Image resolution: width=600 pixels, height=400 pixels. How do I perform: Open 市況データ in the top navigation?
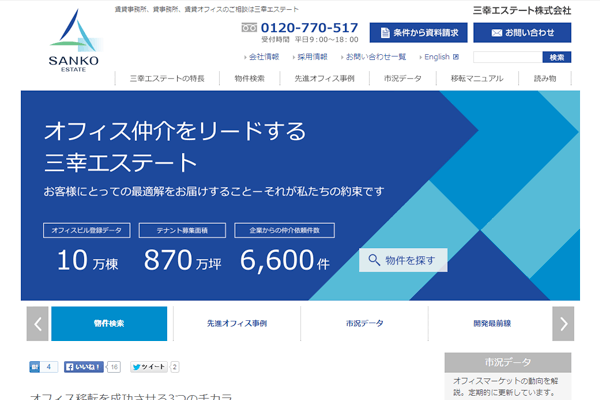click(x=403, y=78)
